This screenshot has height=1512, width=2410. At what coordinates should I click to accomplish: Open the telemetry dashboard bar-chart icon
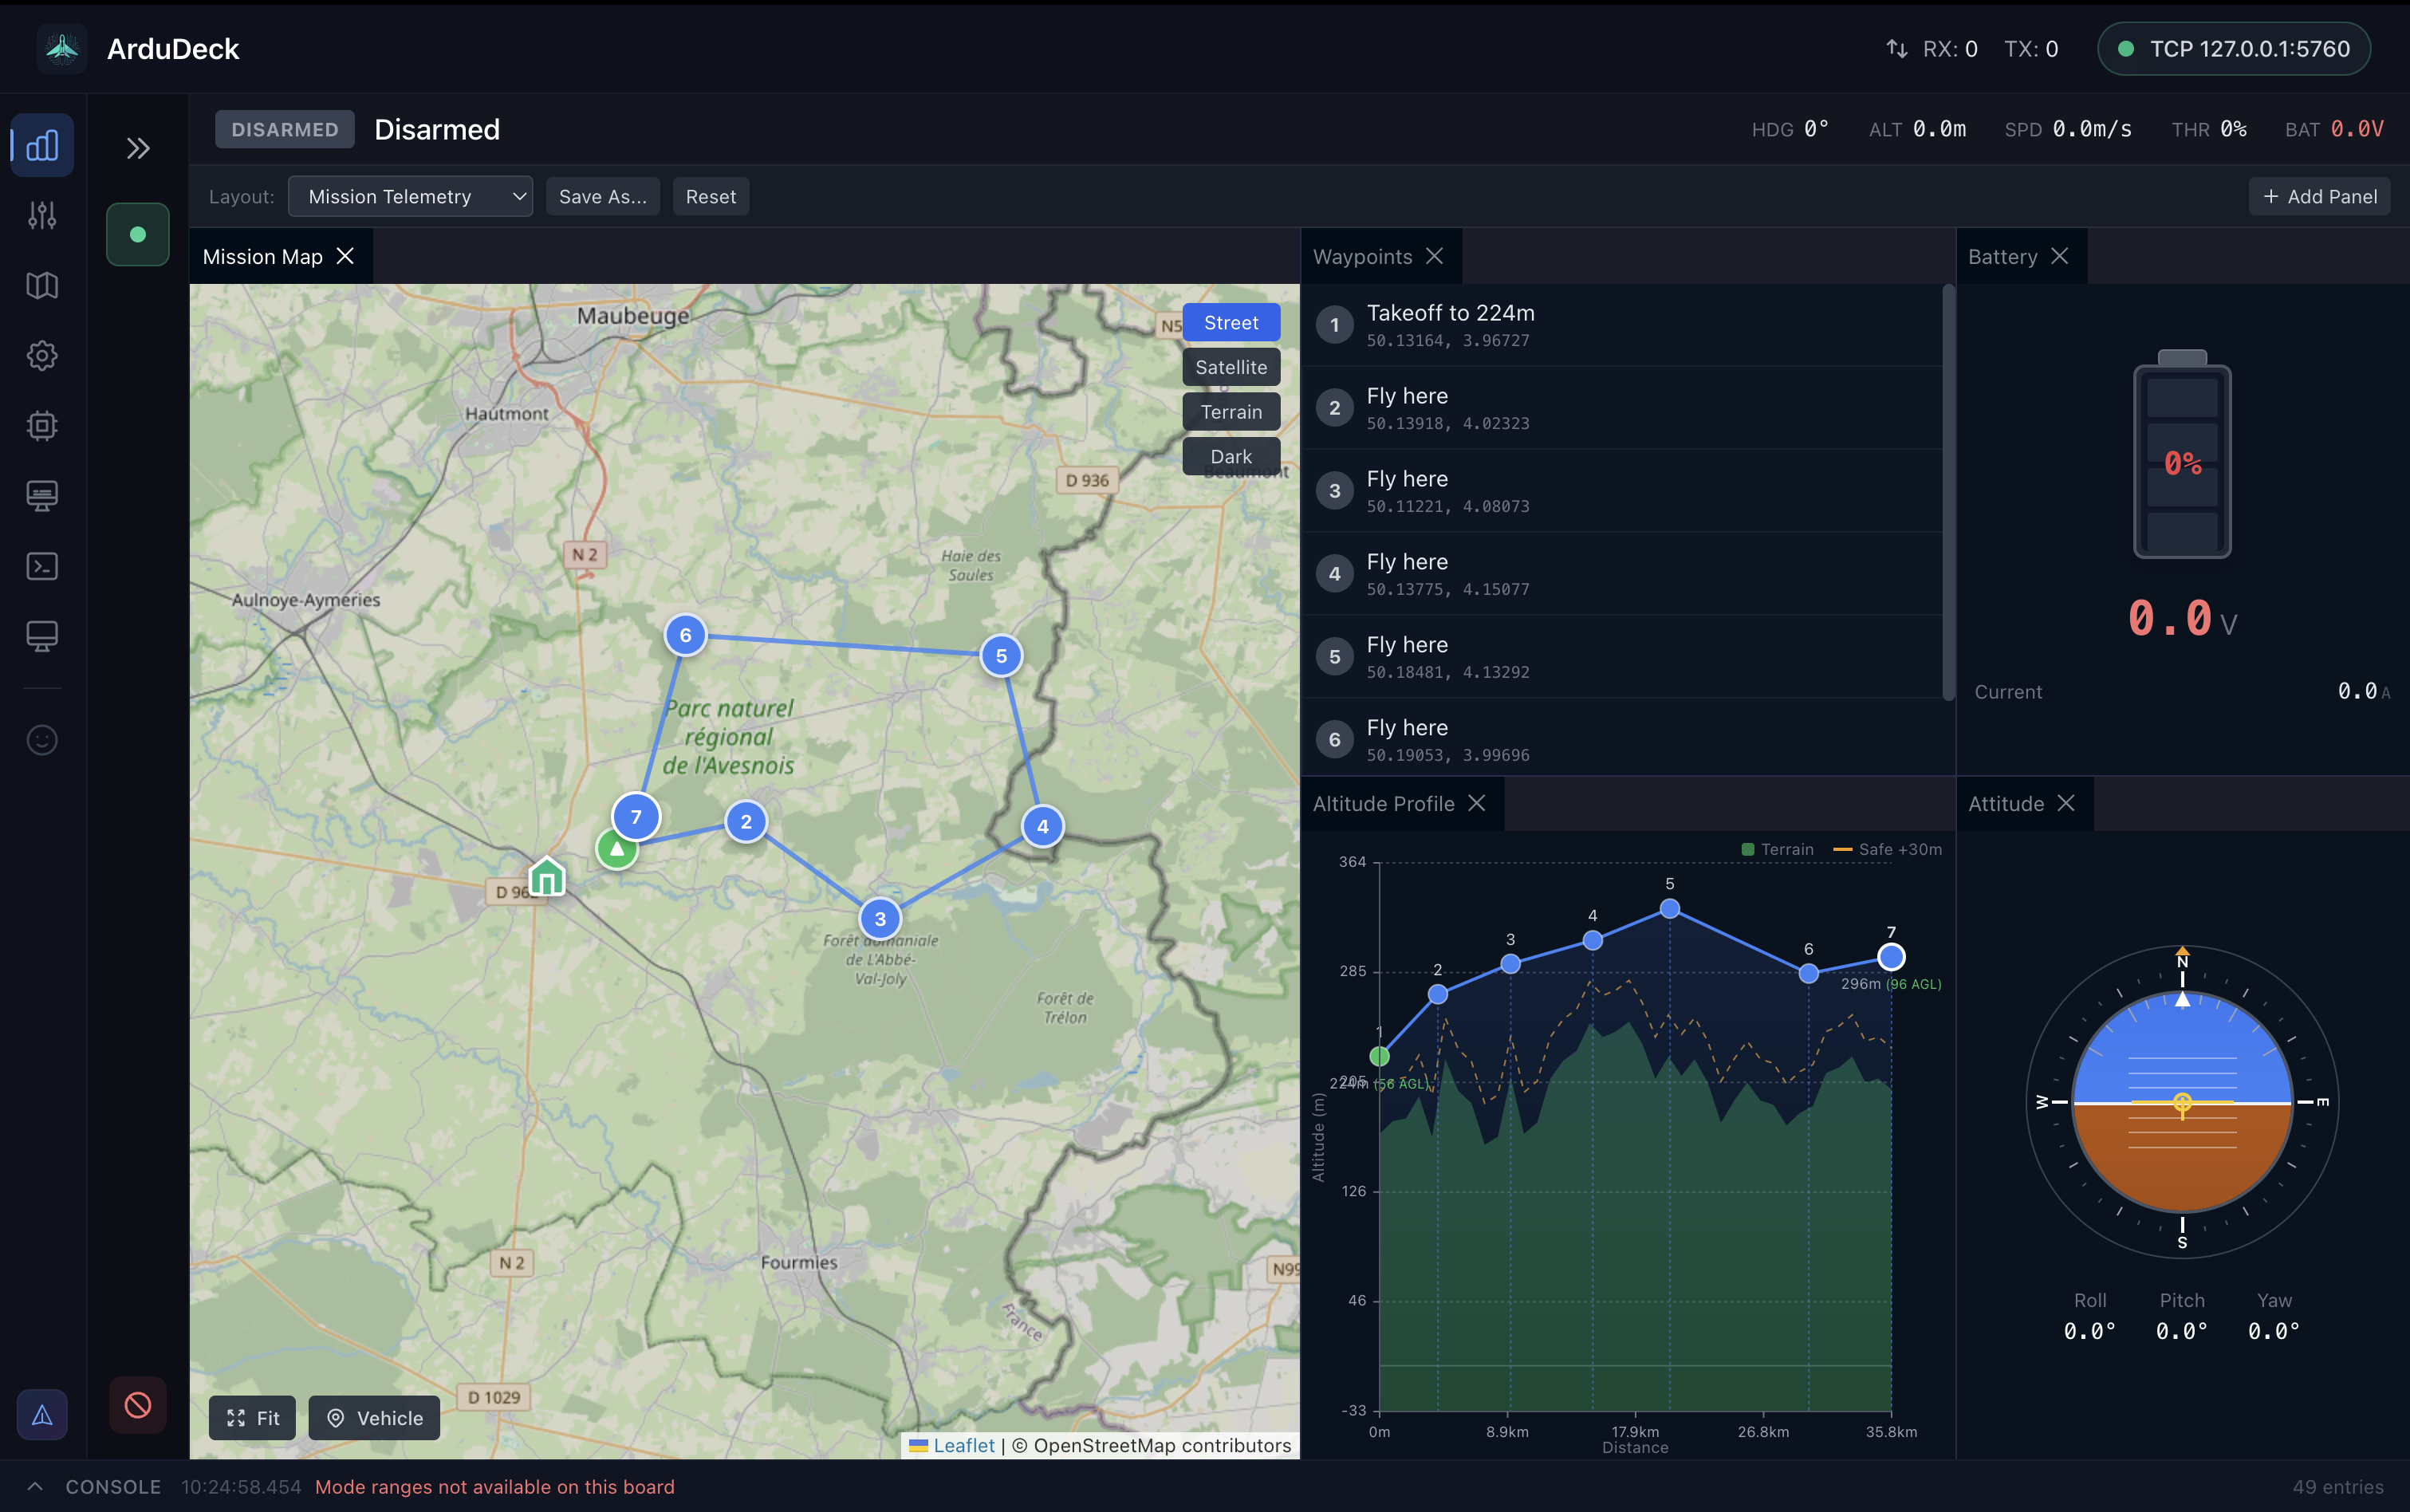(x=42, y=146)
